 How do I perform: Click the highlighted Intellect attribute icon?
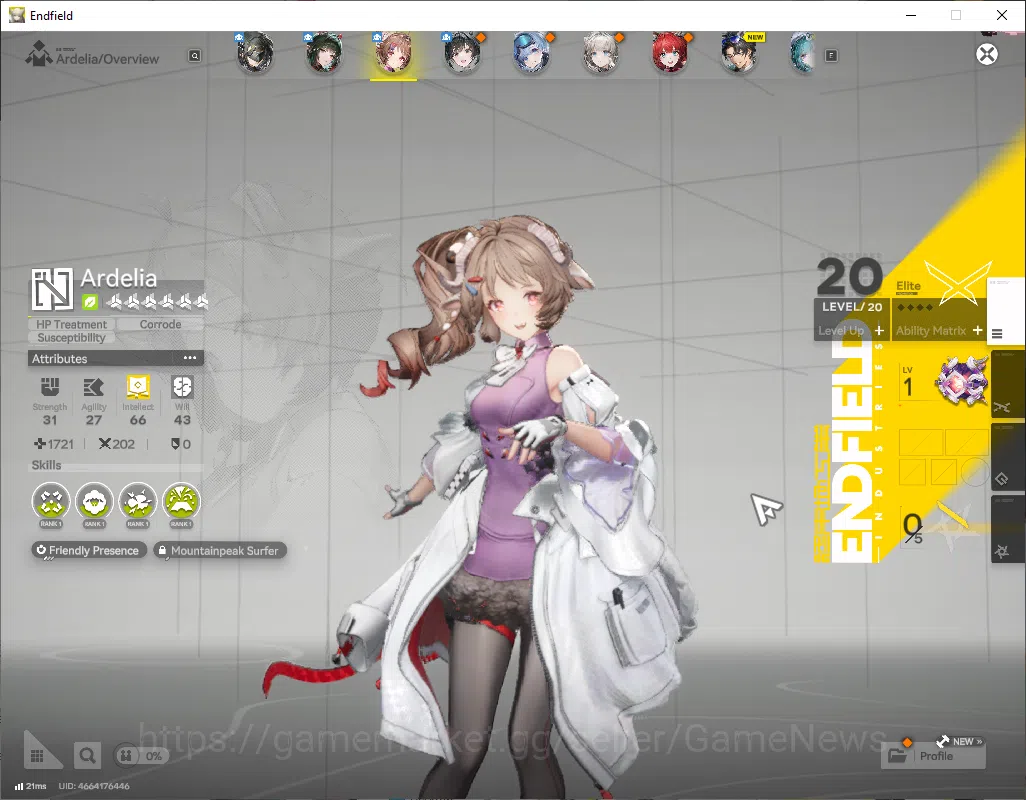(x=137, y=387)
